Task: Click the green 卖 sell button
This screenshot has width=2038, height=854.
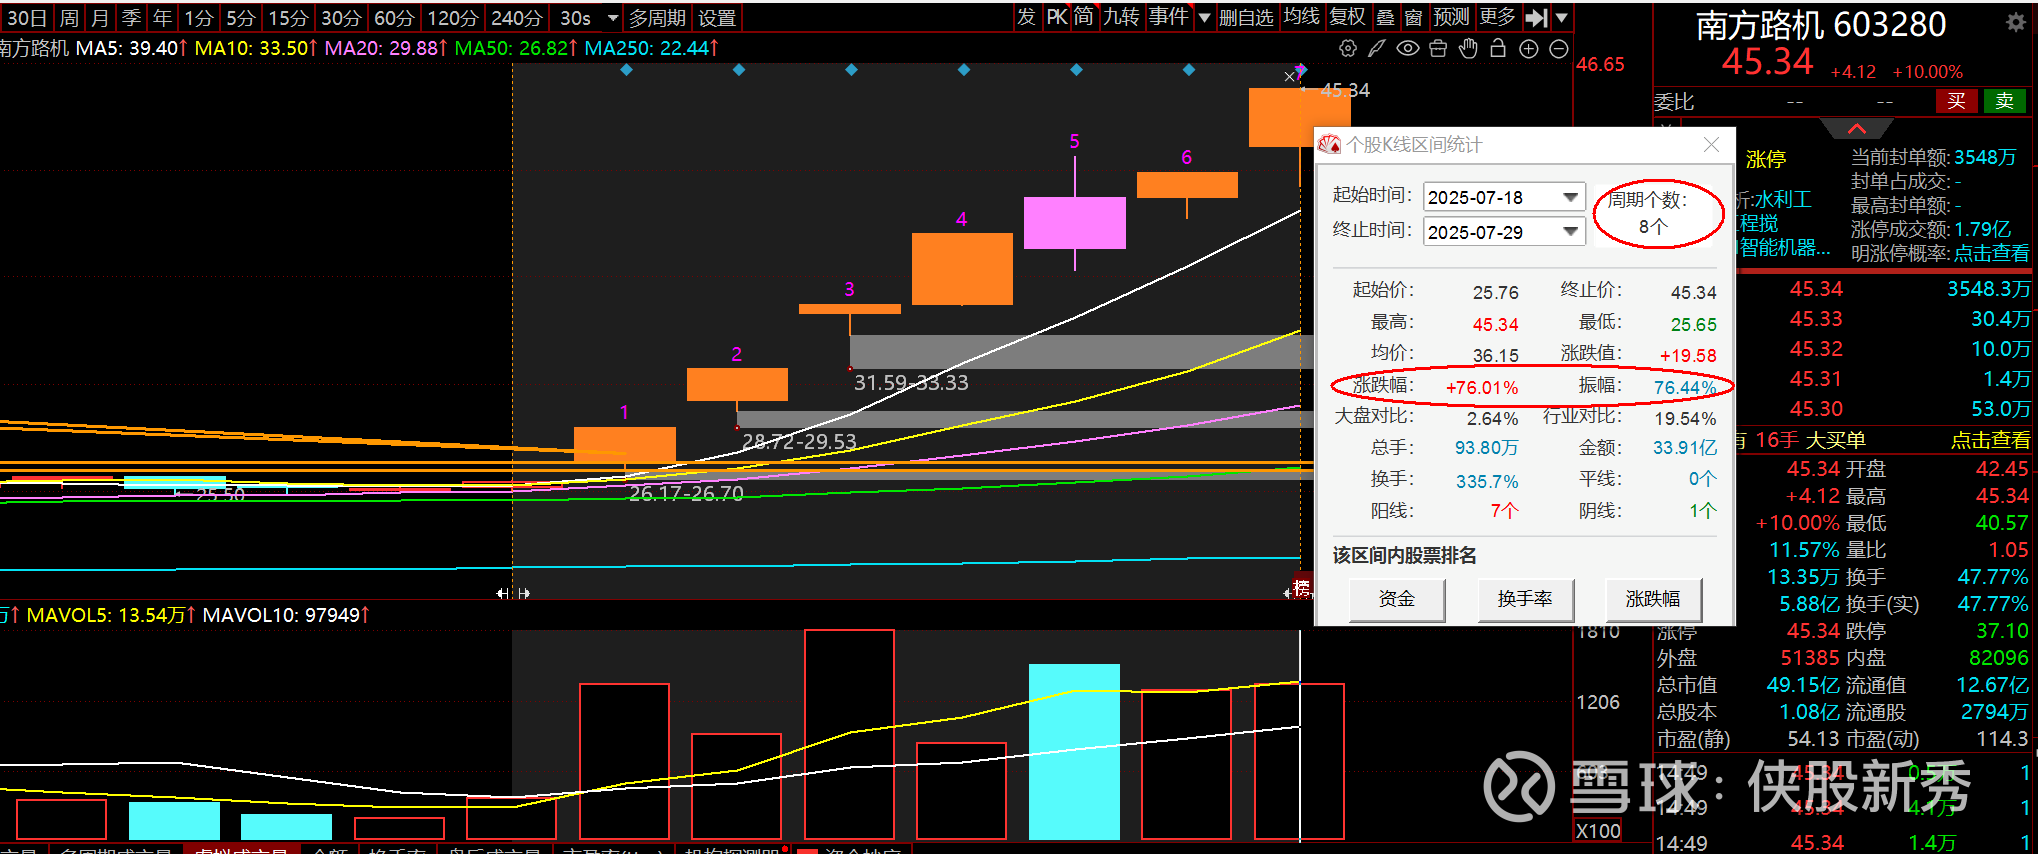Action: [x=2005, y=101]
